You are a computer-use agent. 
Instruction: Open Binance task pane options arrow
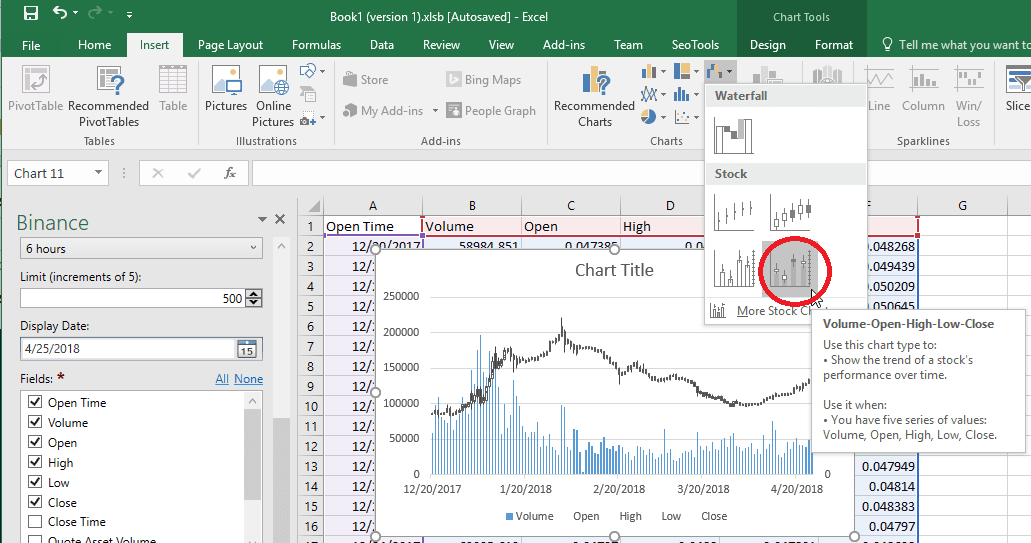[262, 219]
